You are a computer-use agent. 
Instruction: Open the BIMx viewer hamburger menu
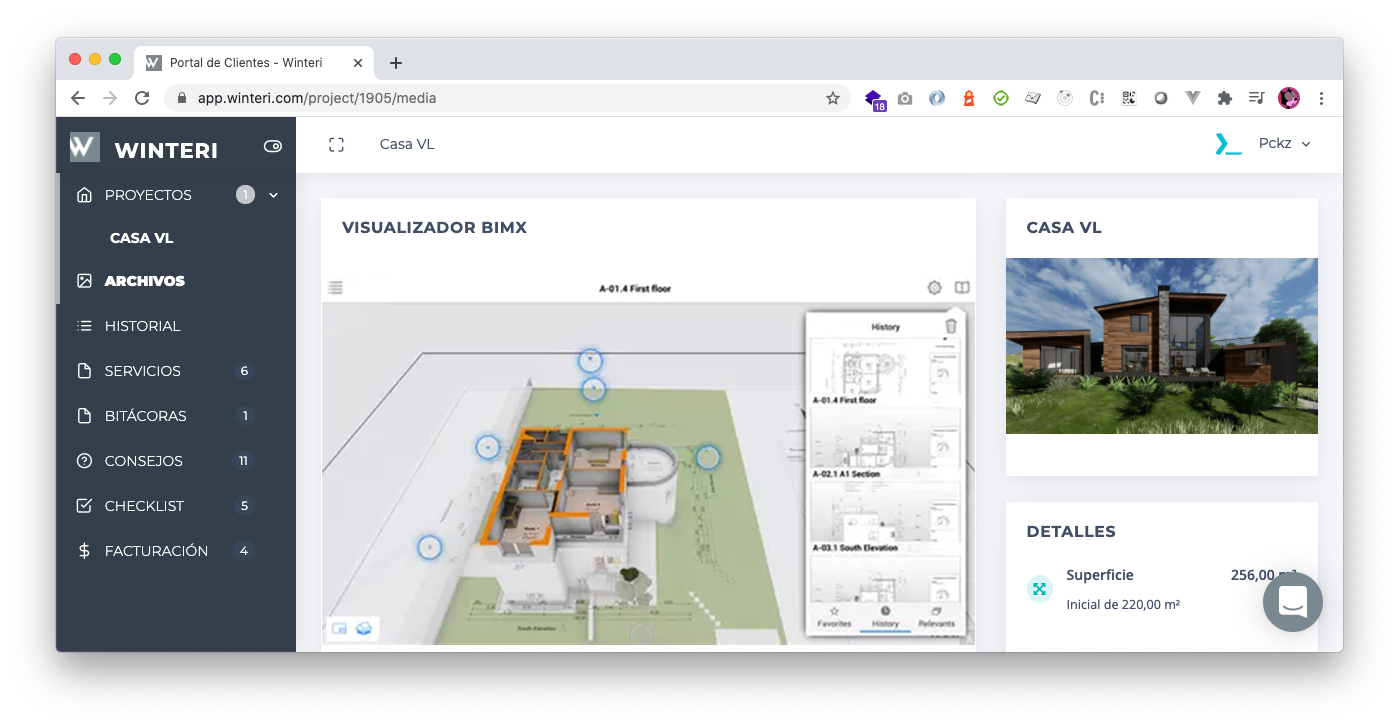click(x=336, y=288)
